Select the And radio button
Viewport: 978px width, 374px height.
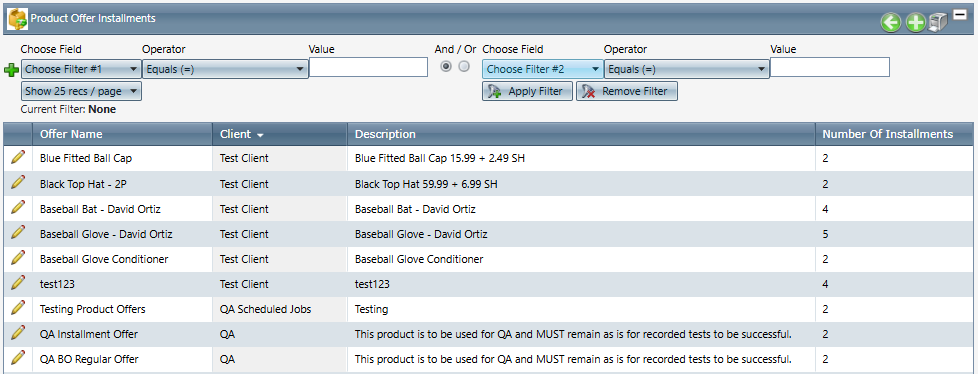point(446,67)
